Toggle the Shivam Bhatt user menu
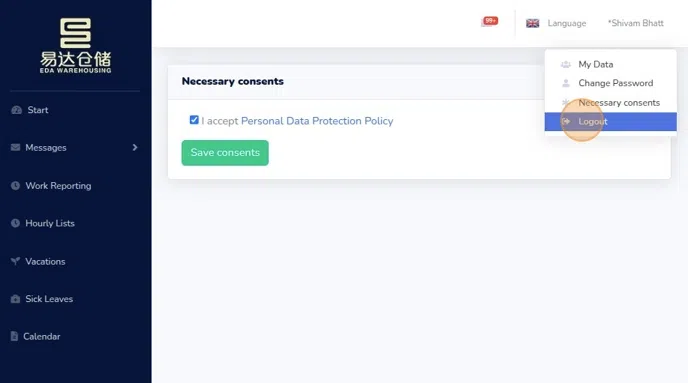Image resolution: width=688 pixels, height=383 pixels. pyautogui.click(x=635, y=23)
